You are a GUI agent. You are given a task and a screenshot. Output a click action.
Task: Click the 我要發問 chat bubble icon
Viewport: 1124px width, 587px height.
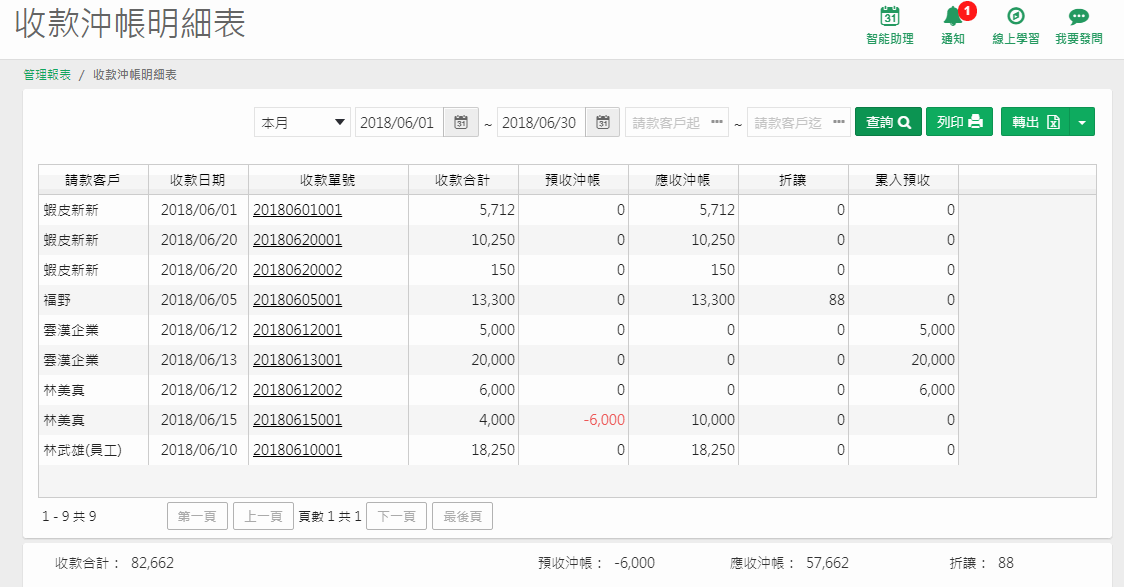(1078, 16)
